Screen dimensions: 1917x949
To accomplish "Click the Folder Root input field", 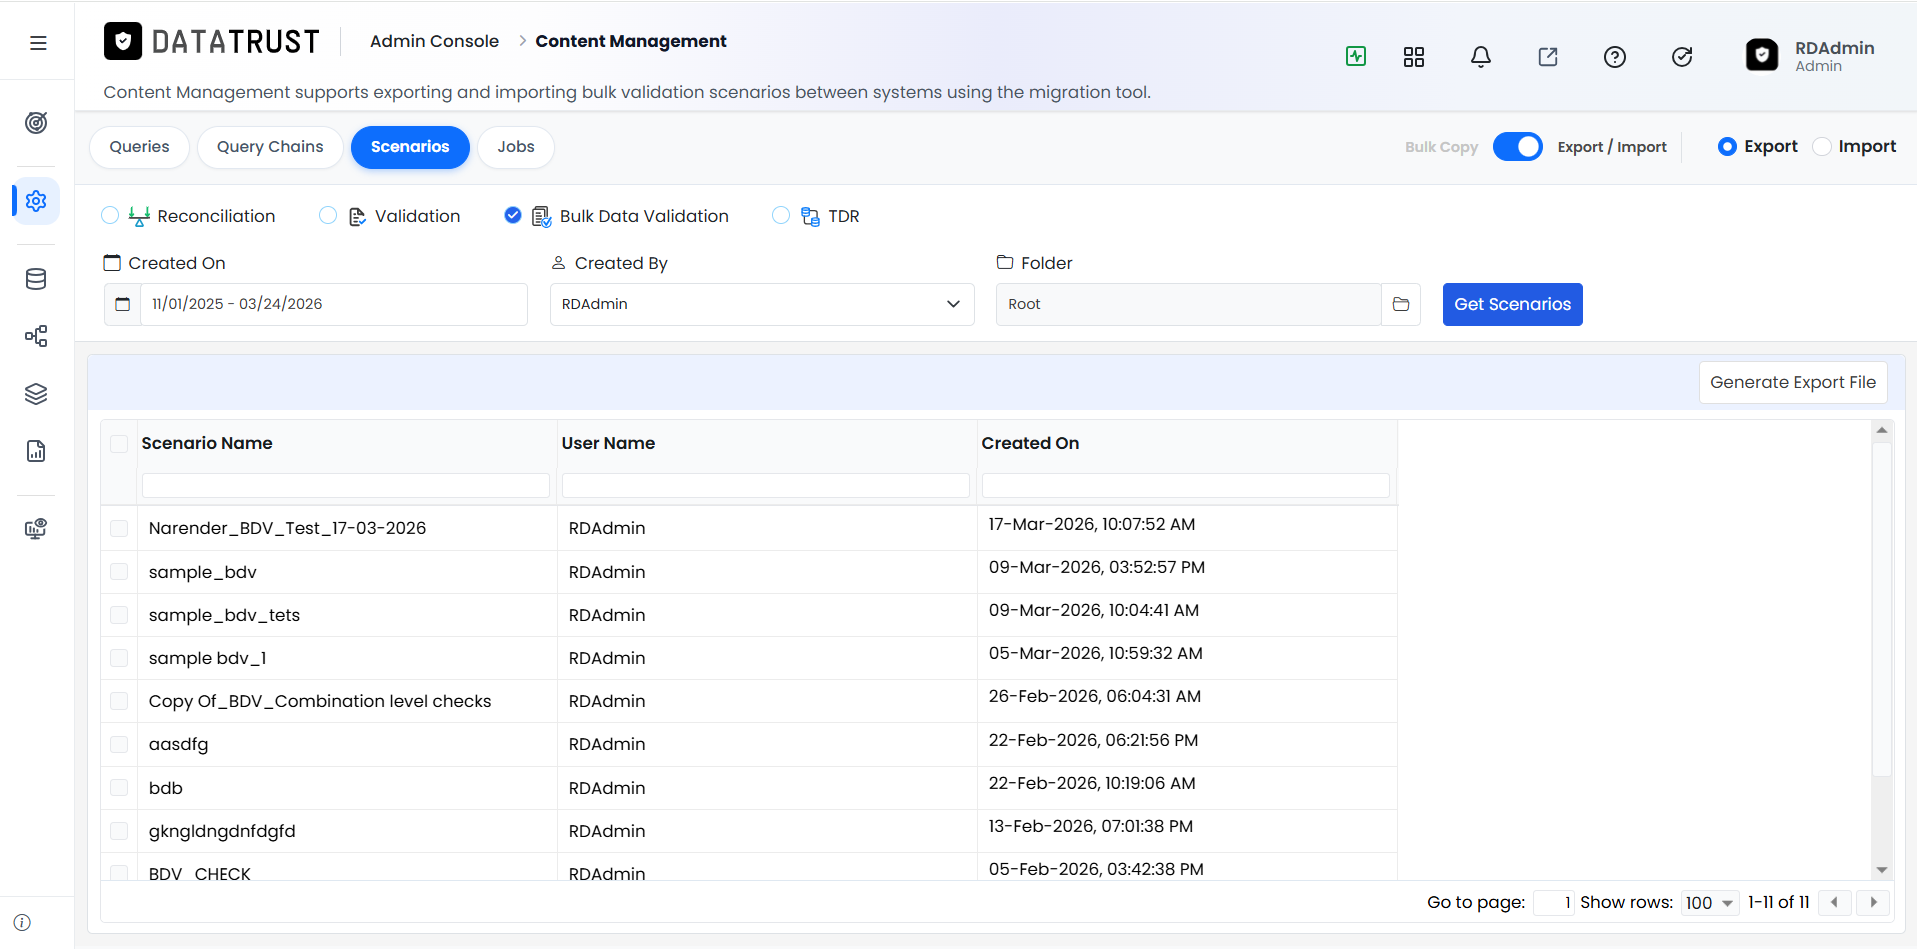I will point(1188,304).
